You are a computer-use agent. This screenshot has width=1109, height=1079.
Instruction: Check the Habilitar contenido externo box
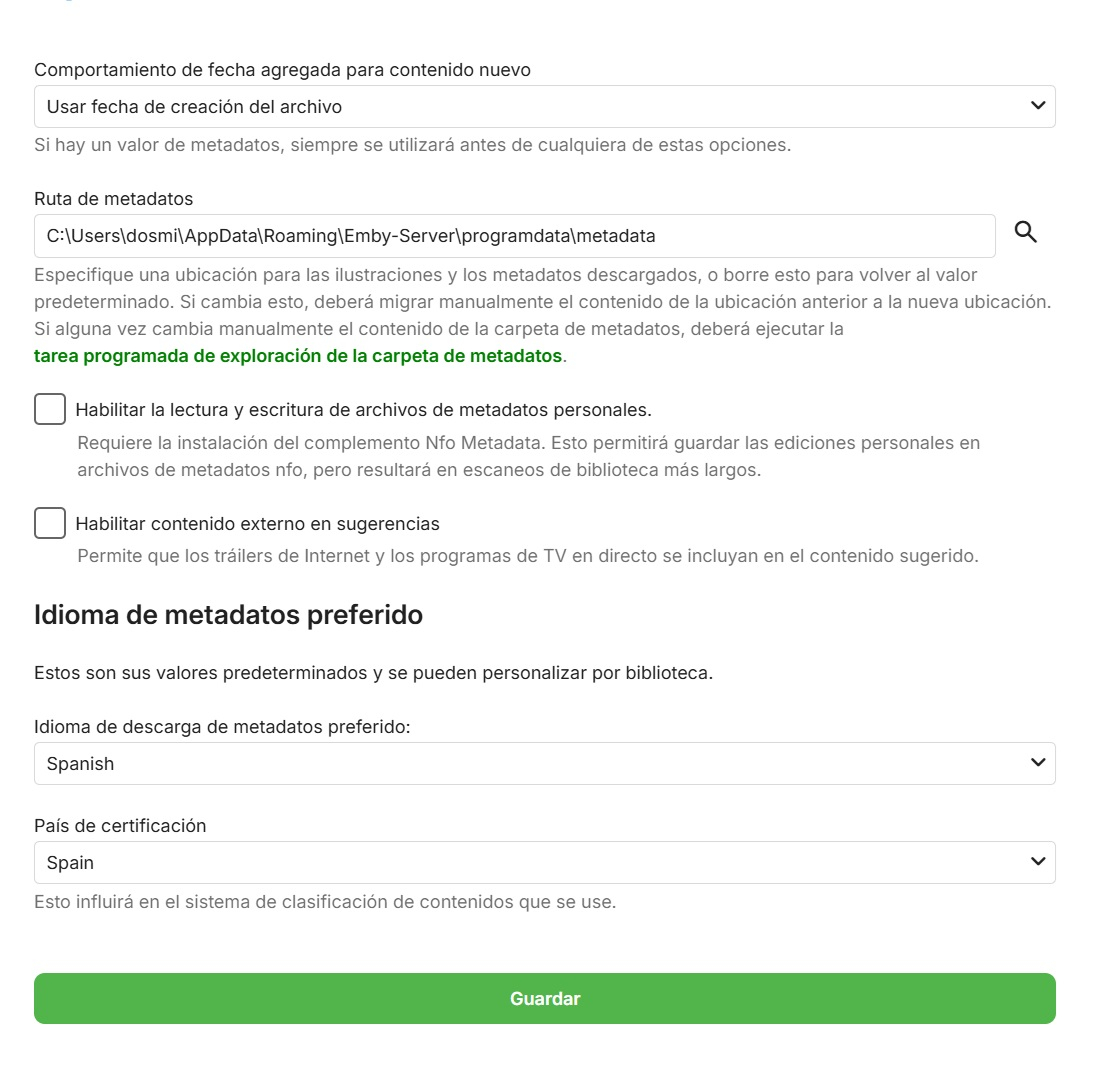(49, 522)
